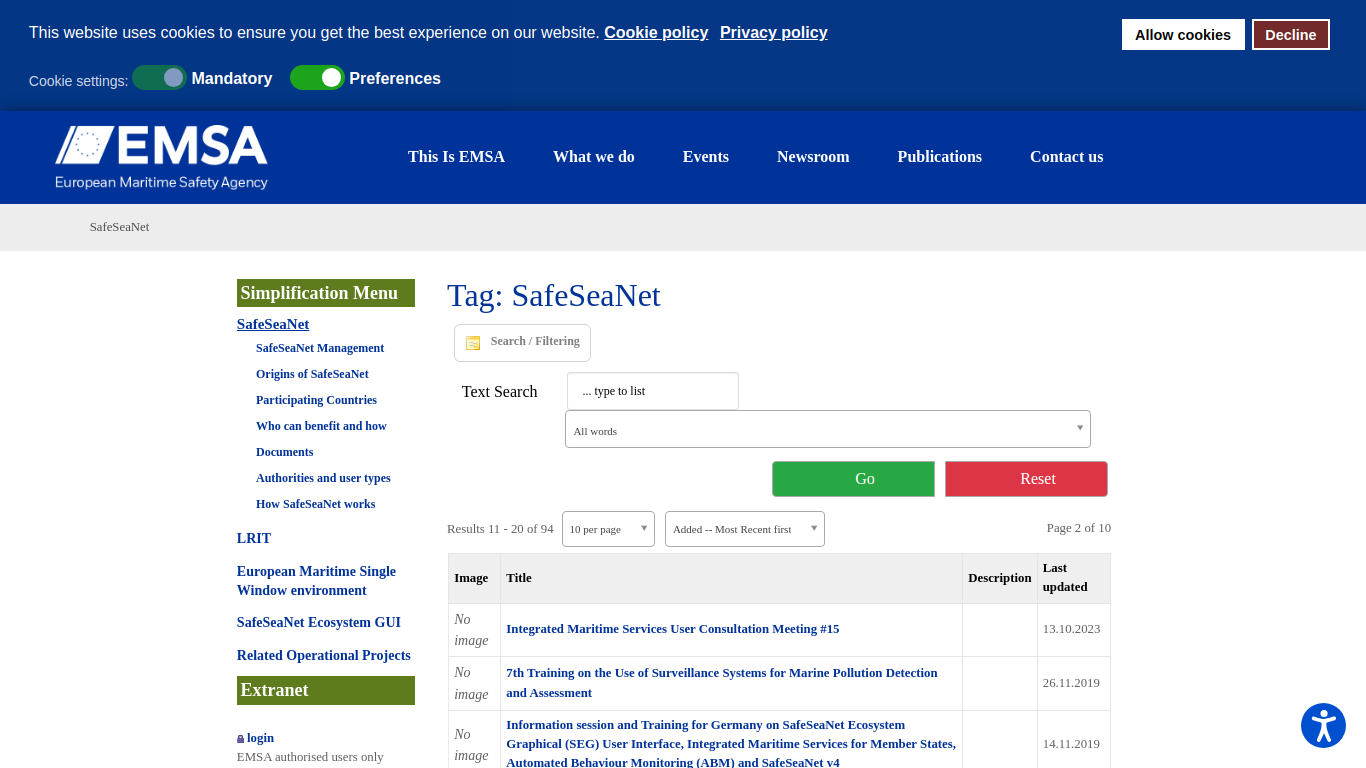Open the Publications menu
The height and width of the screenshot is (768, 1366).
click(940, 157)
